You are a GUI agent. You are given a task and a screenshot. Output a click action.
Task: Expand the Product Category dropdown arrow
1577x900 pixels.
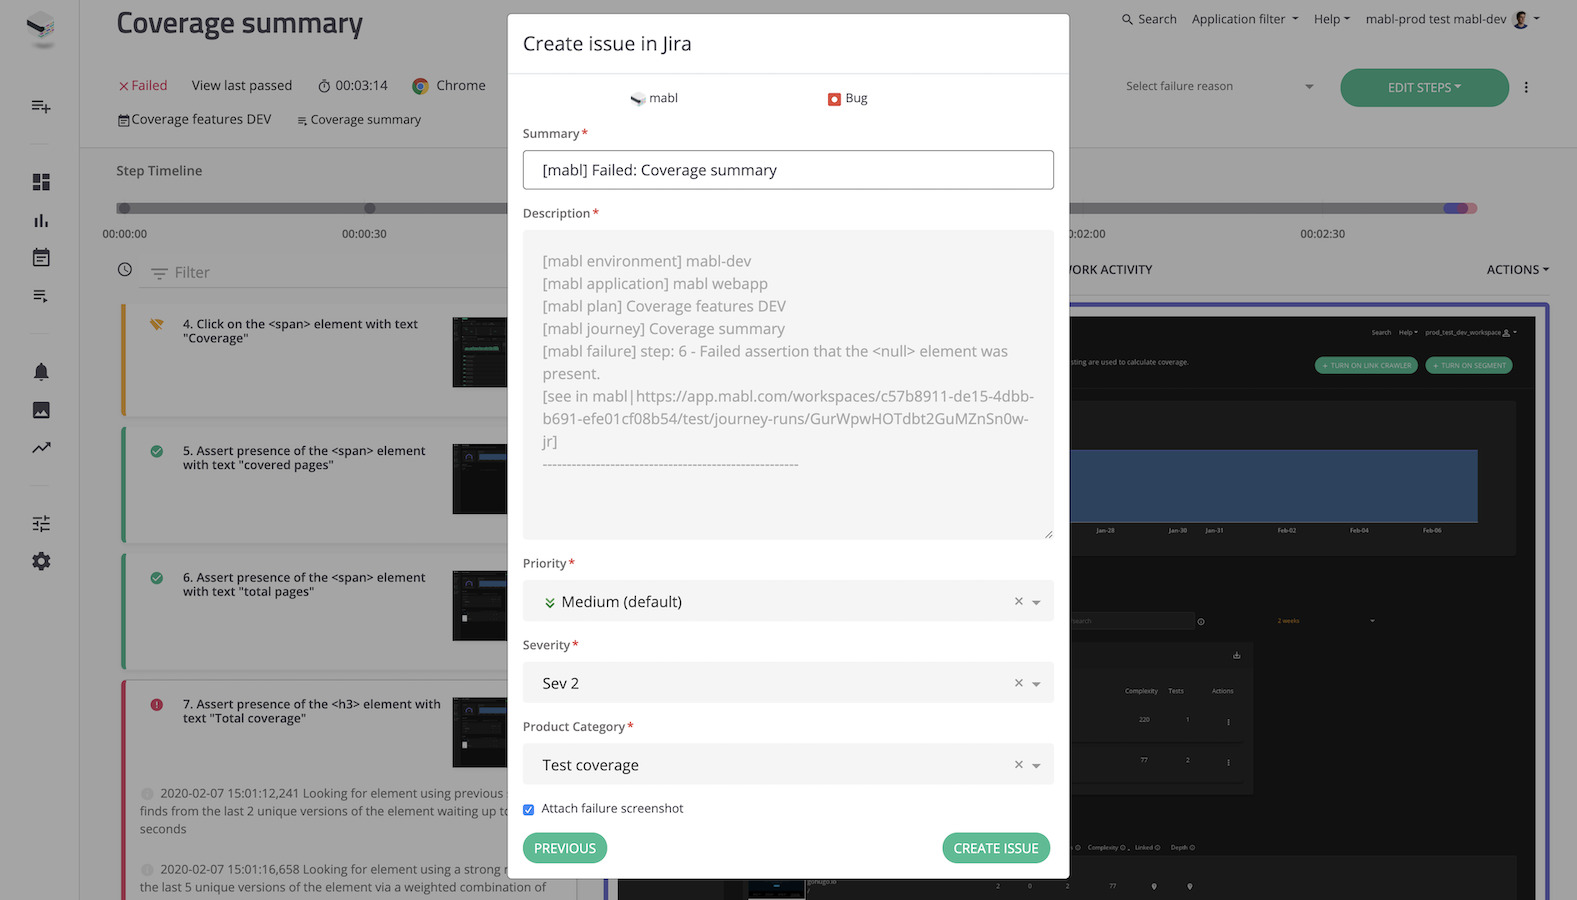click(x=1037, y=766)
